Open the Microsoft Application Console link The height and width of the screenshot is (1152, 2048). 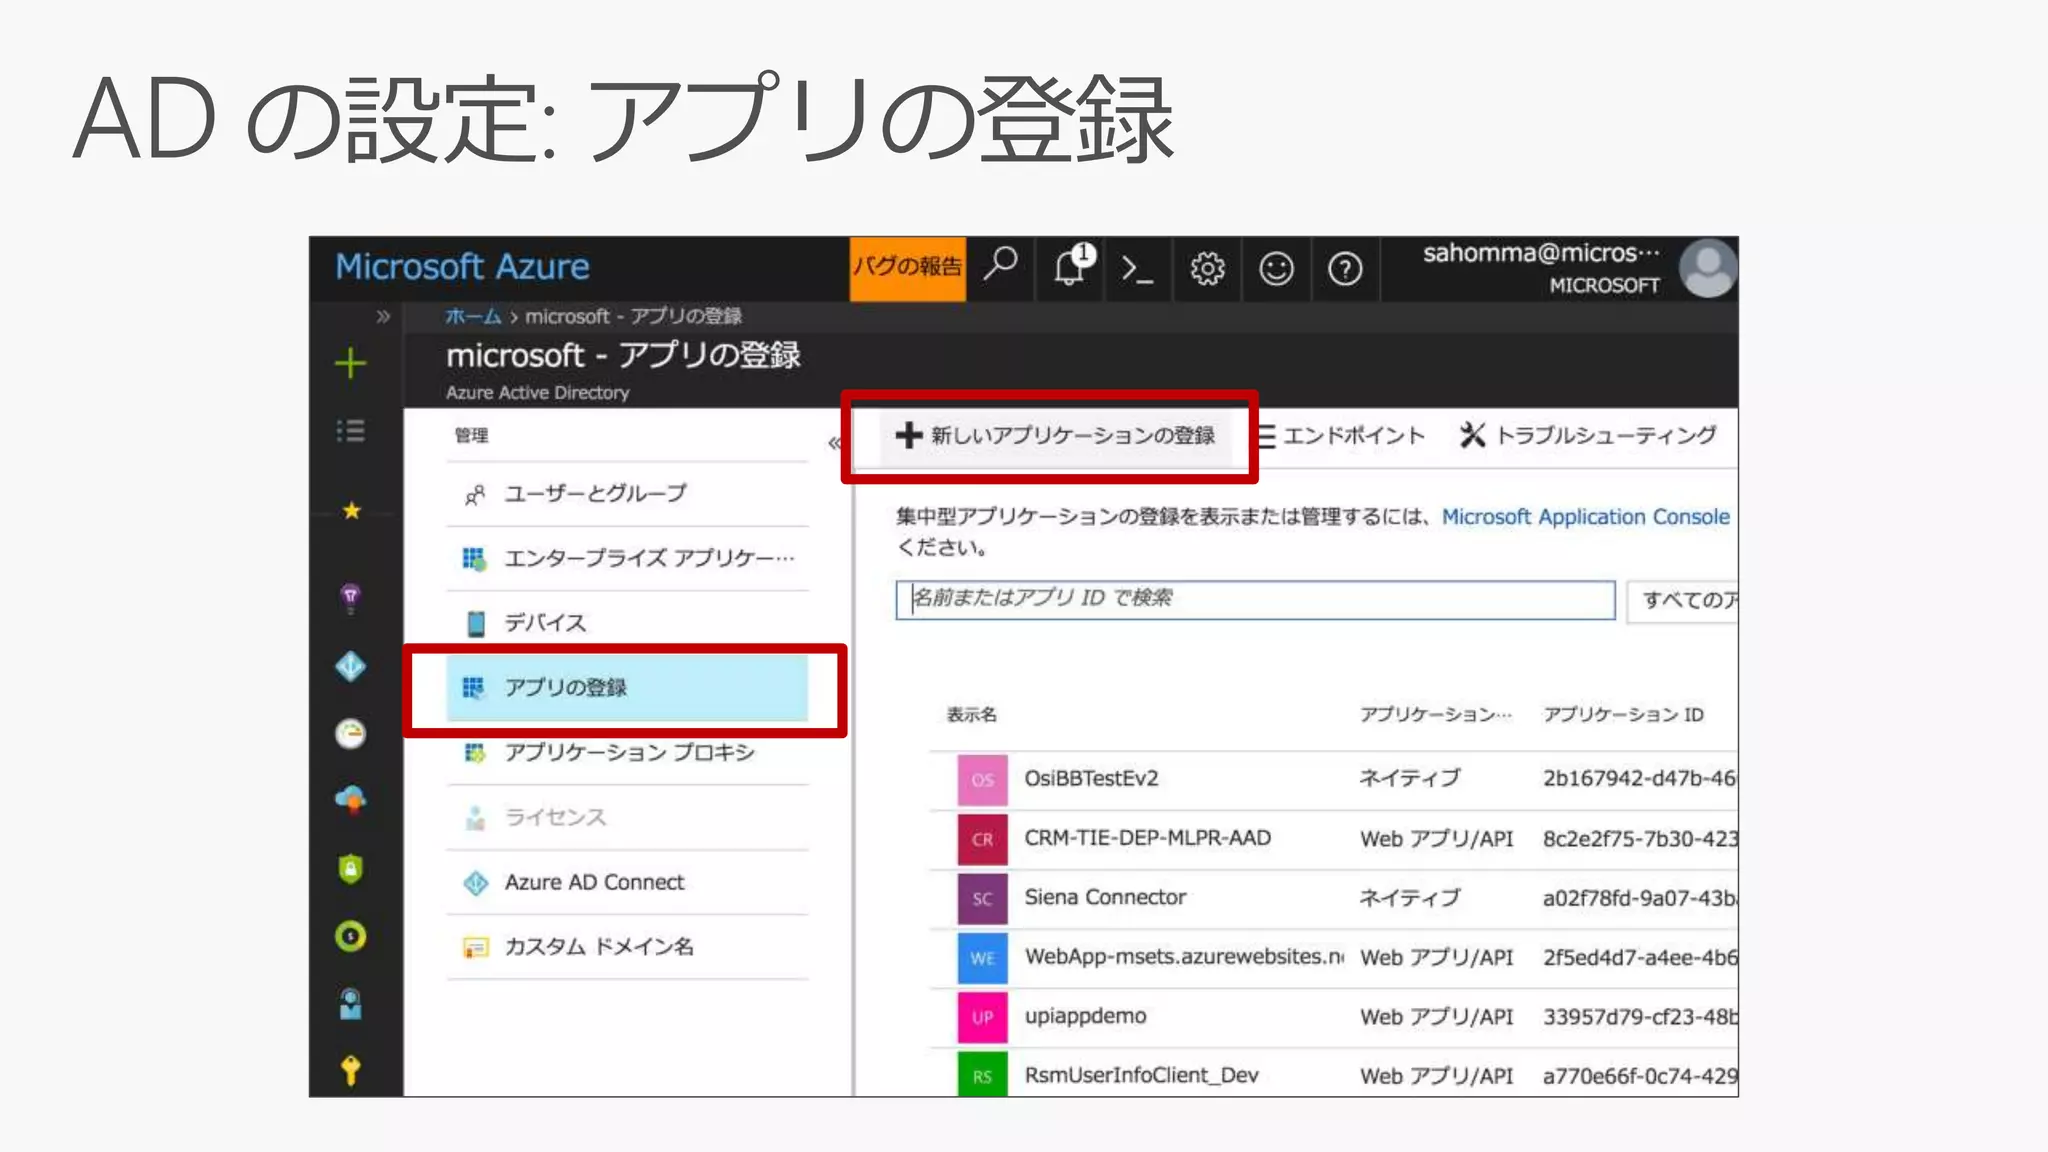(1585, 517)
